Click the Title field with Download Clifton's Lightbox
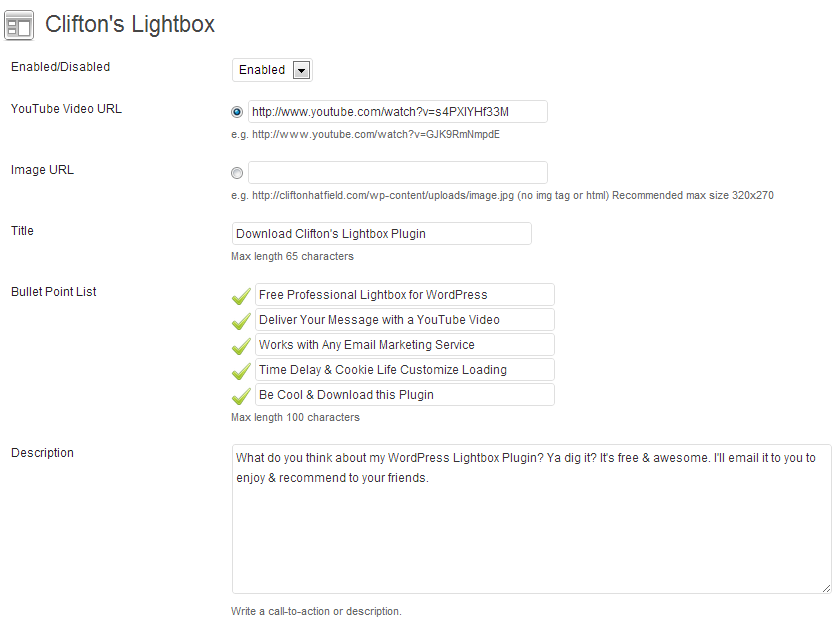The height and width of the screenshot is (624, 836). point(382,234)
